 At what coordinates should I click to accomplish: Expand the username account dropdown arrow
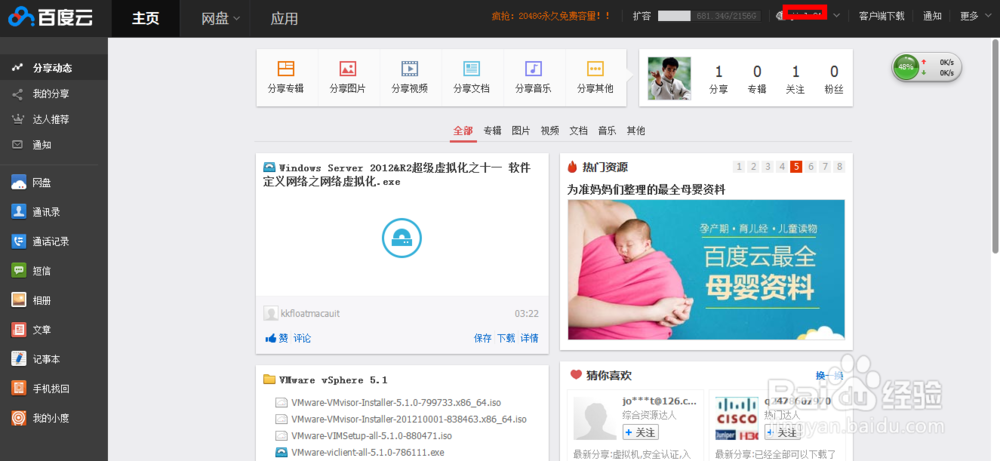[836, 16]
